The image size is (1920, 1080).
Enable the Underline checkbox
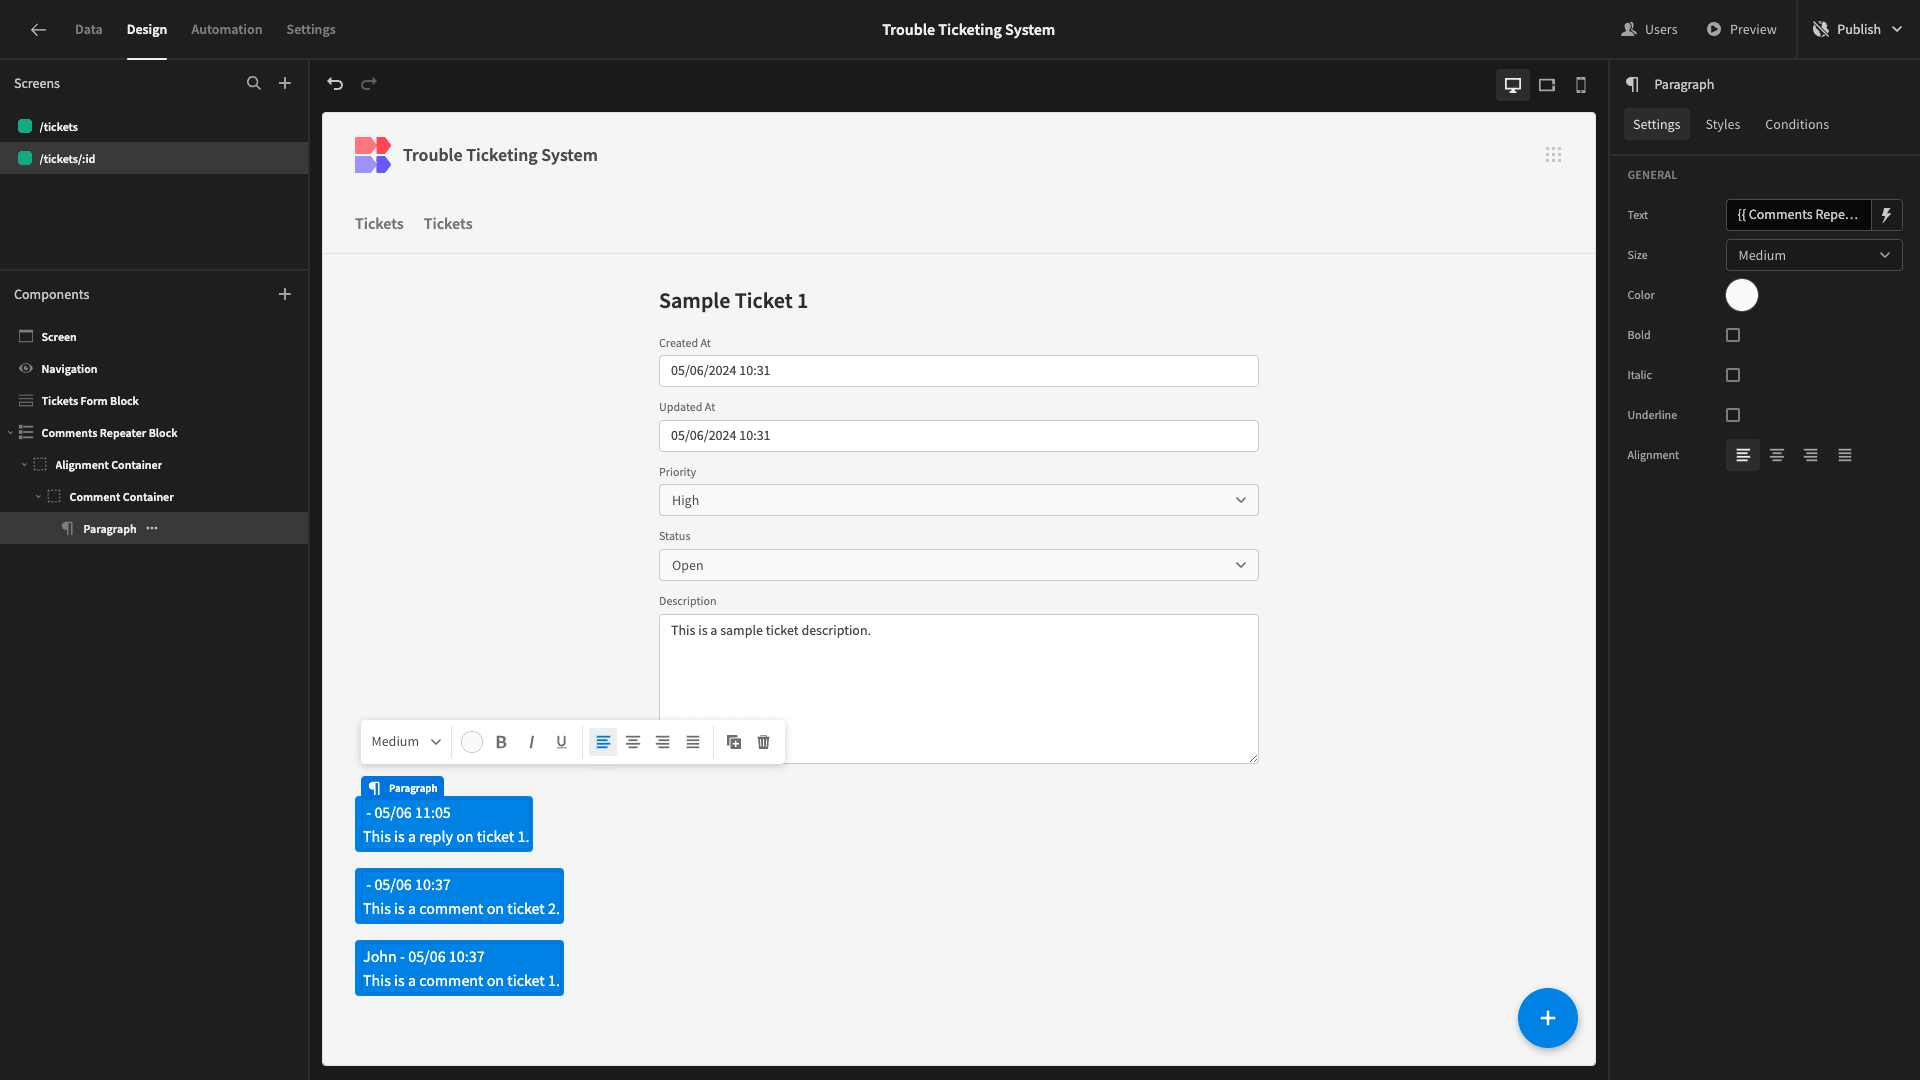1733,415
